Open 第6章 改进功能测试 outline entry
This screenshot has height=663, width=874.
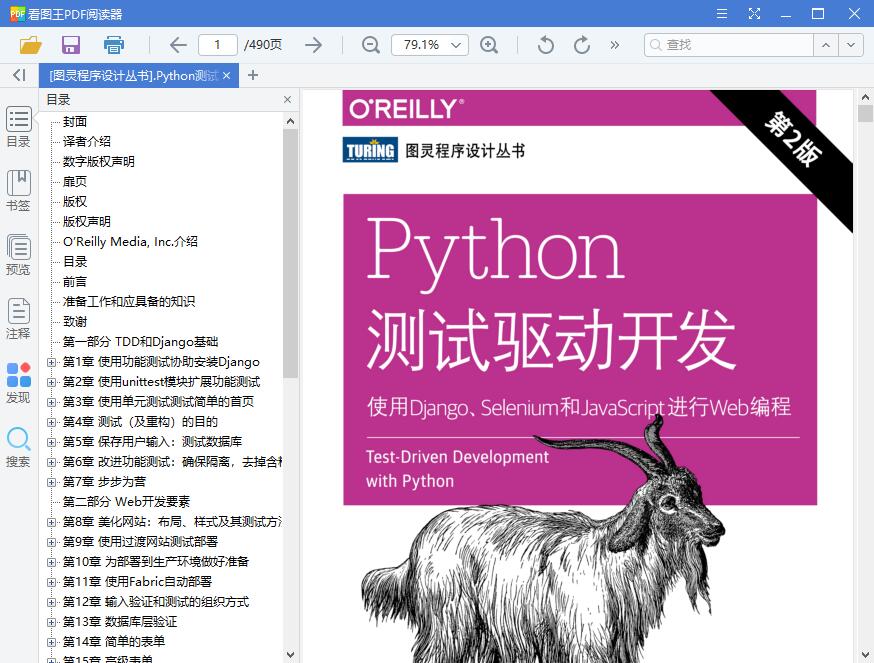pos(173,462)
